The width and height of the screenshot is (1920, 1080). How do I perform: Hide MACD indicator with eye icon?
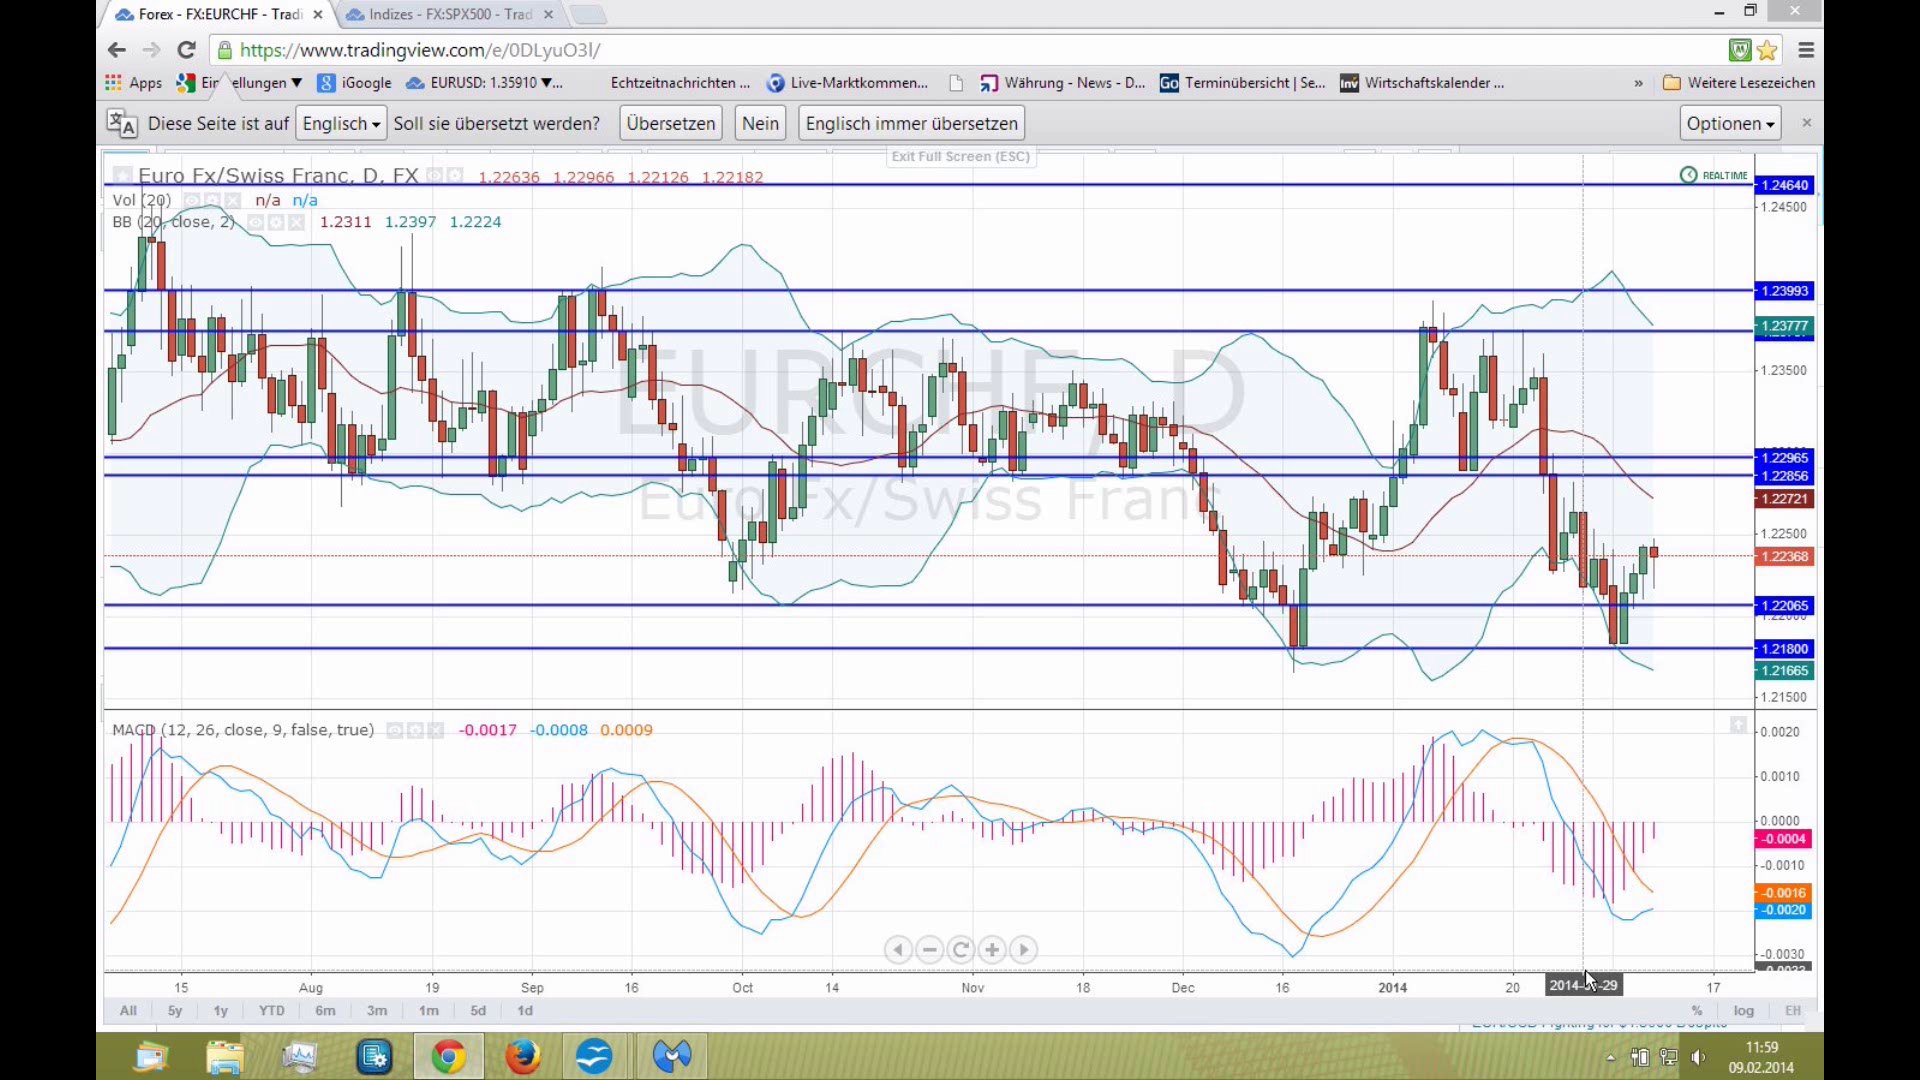[394, 730]
